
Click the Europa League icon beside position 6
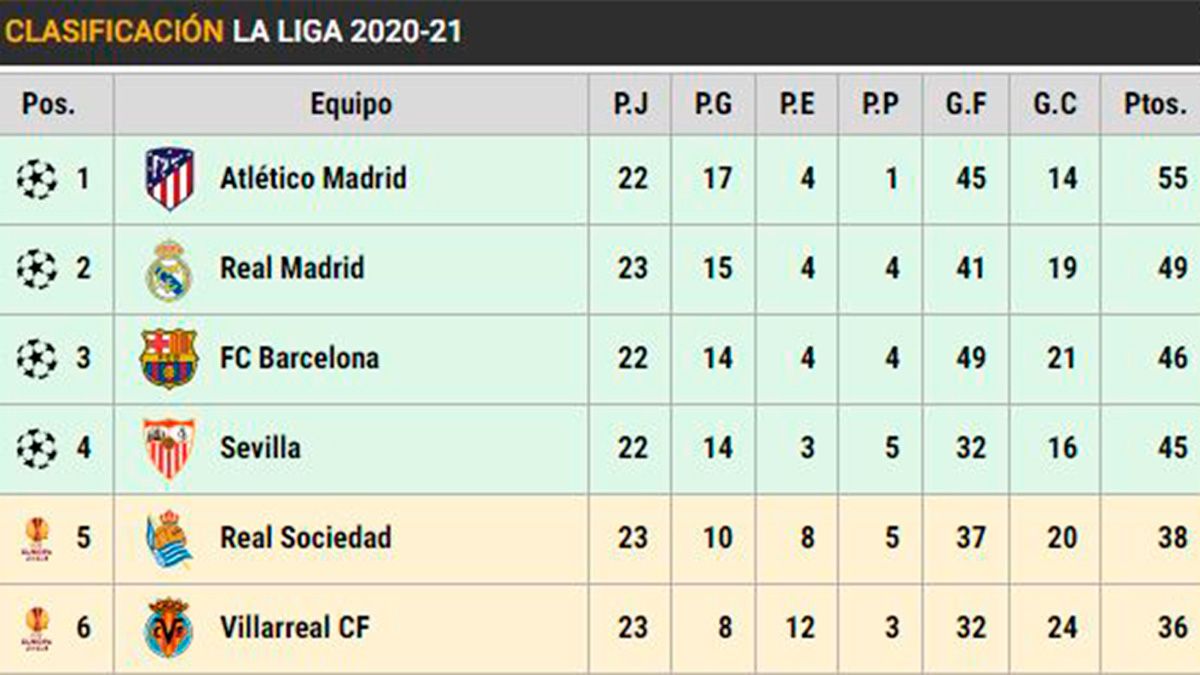pos(37,628)
